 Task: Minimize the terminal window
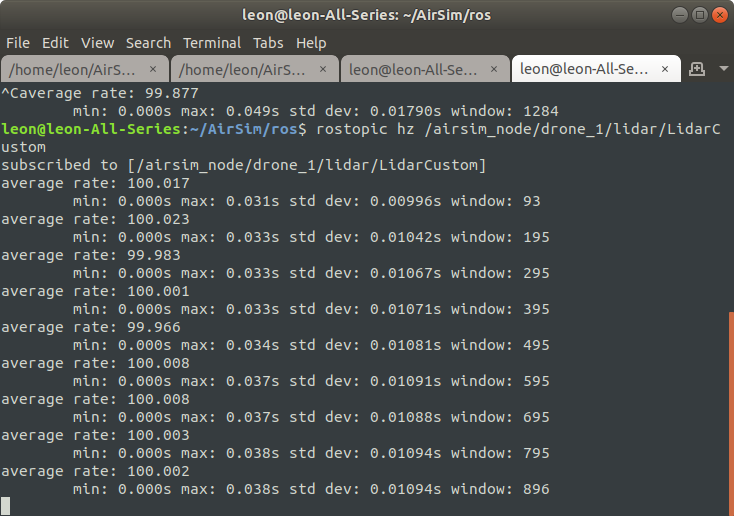pos(679,15)
